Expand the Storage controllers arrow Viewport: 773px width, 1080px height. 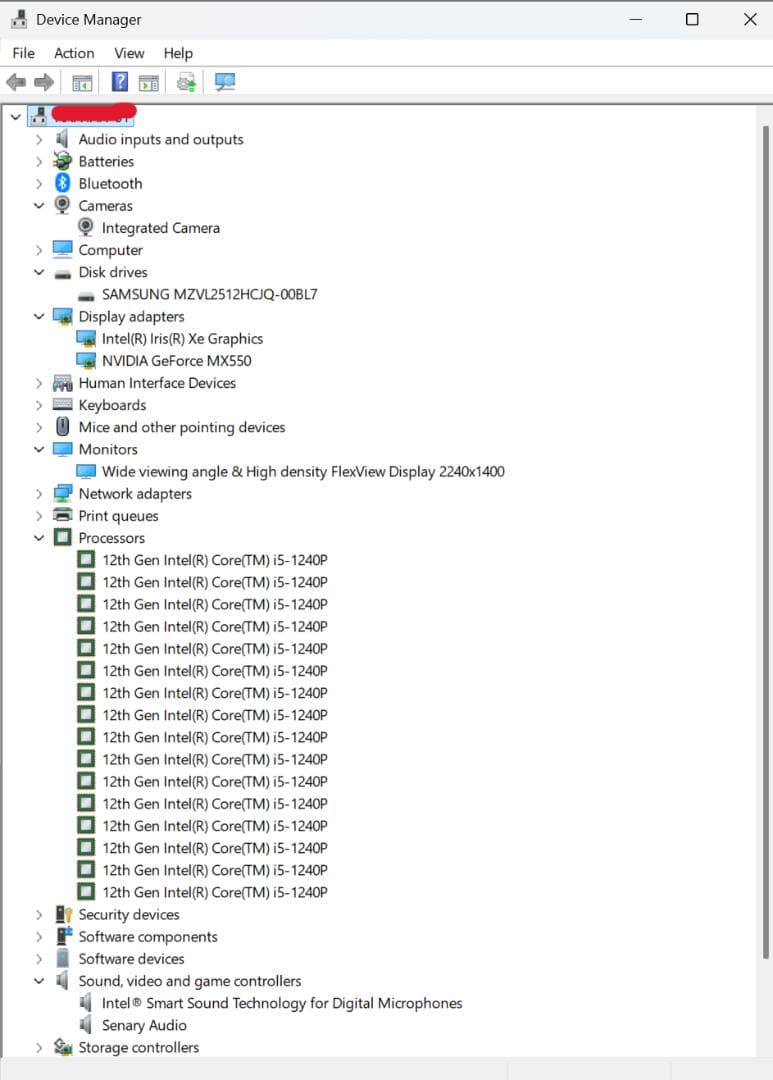click(39, 1047)
